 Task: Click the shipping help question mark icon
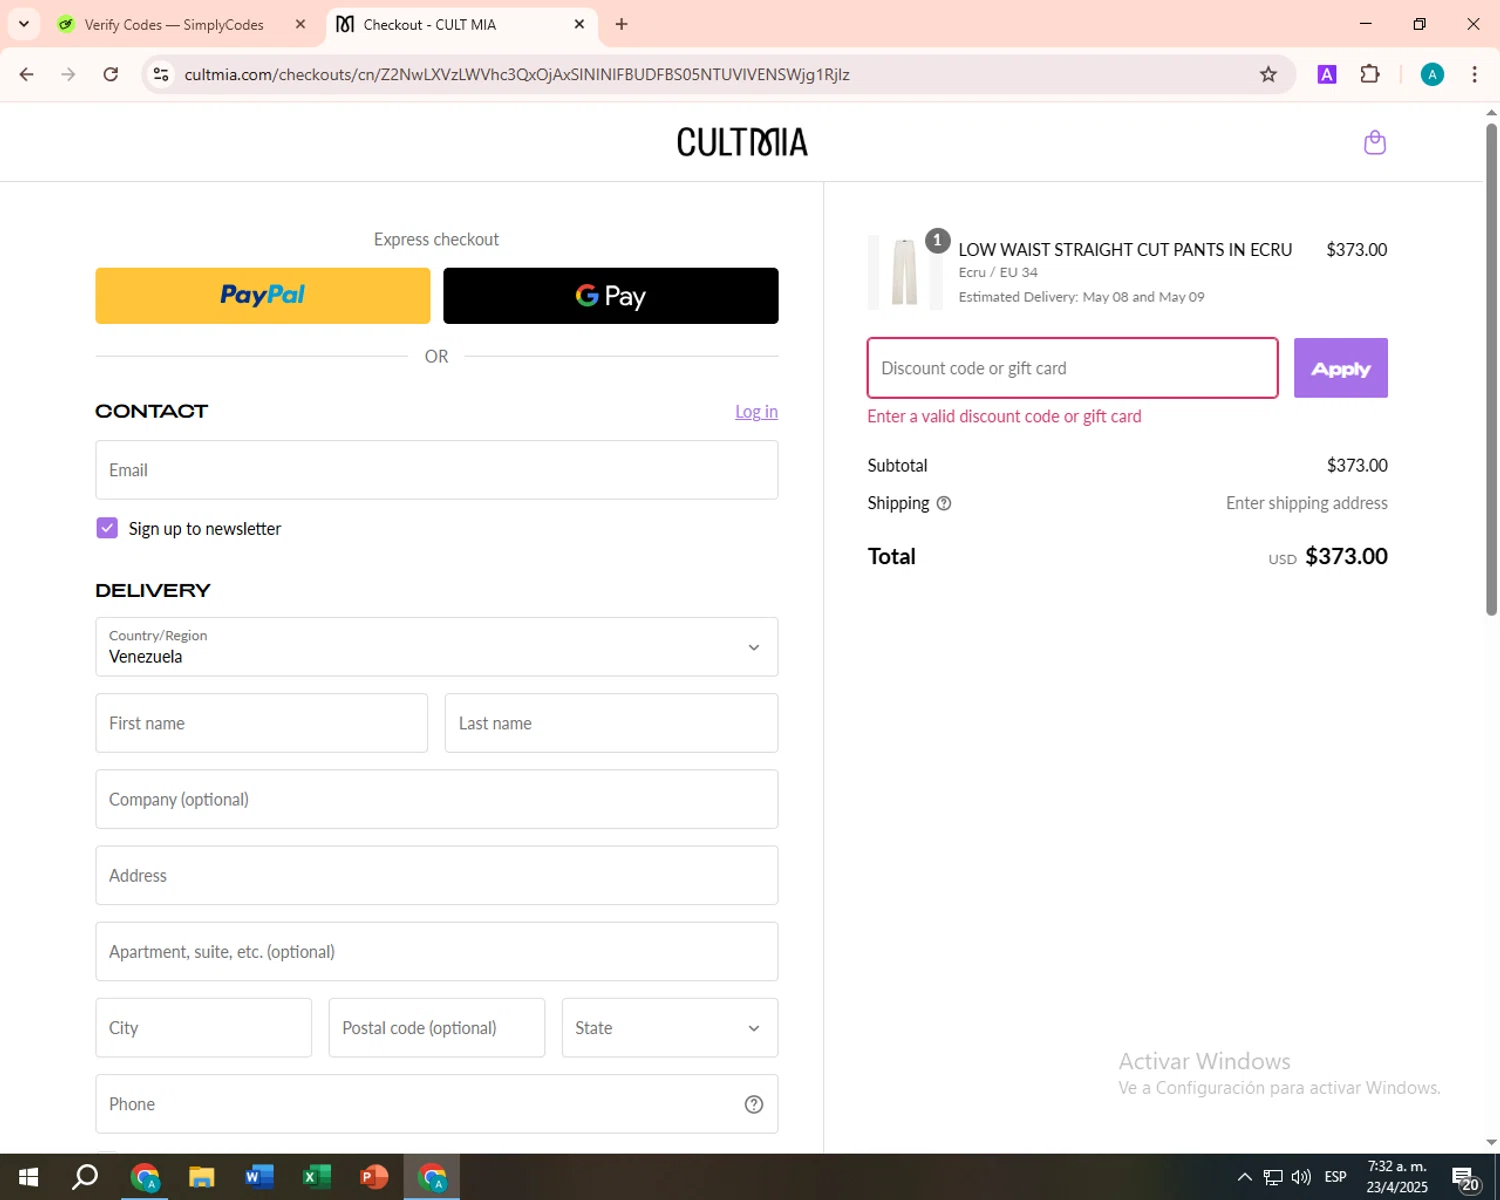(x=944, y=503)
